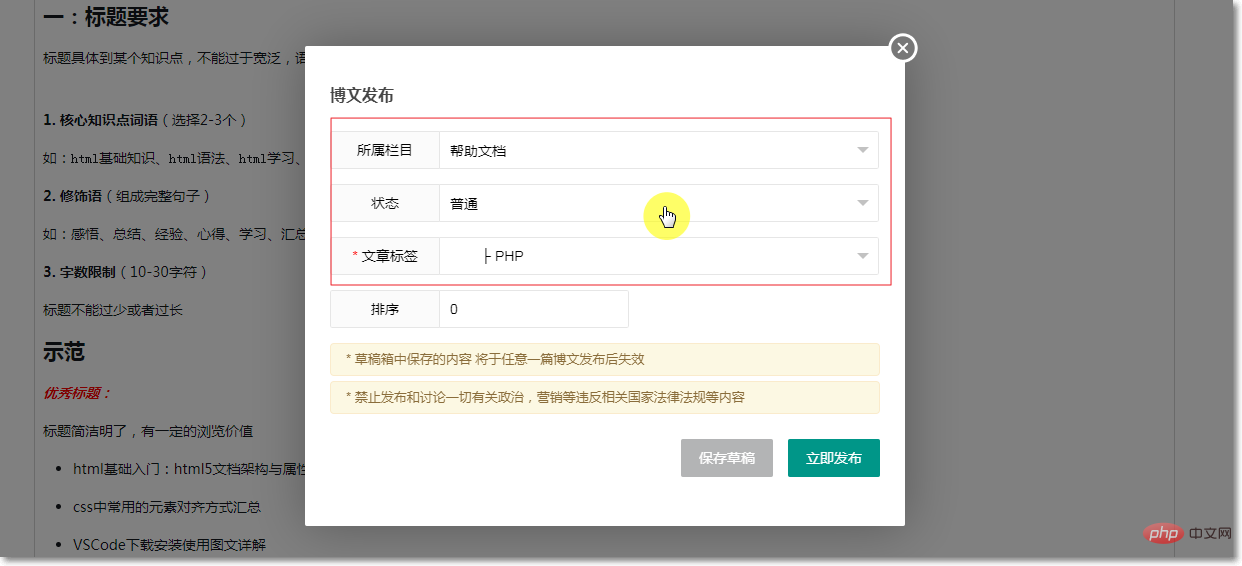The height and width of the screenshot is (566, 1242).
Task: Click the 排序 label
Action: pyautogui.click(x=385, y=309)
